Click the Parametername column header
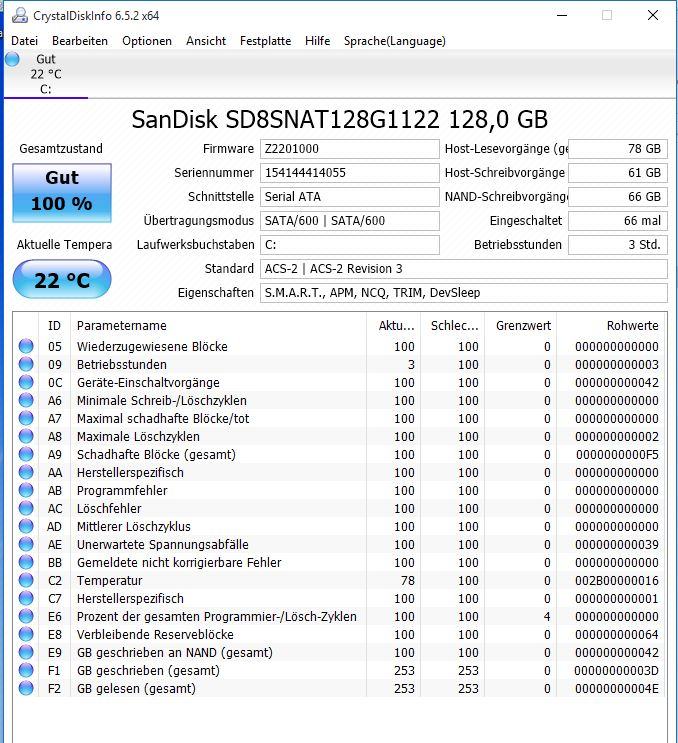 click(218, 326)
